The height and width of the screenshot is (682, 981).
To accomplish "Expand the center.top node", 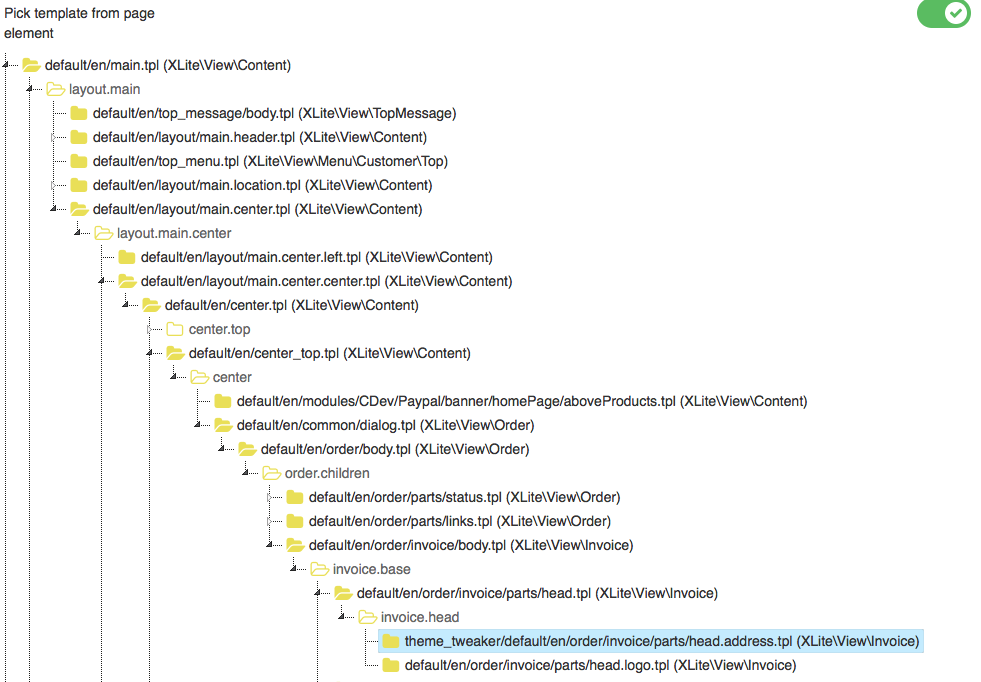I will 150,329.
